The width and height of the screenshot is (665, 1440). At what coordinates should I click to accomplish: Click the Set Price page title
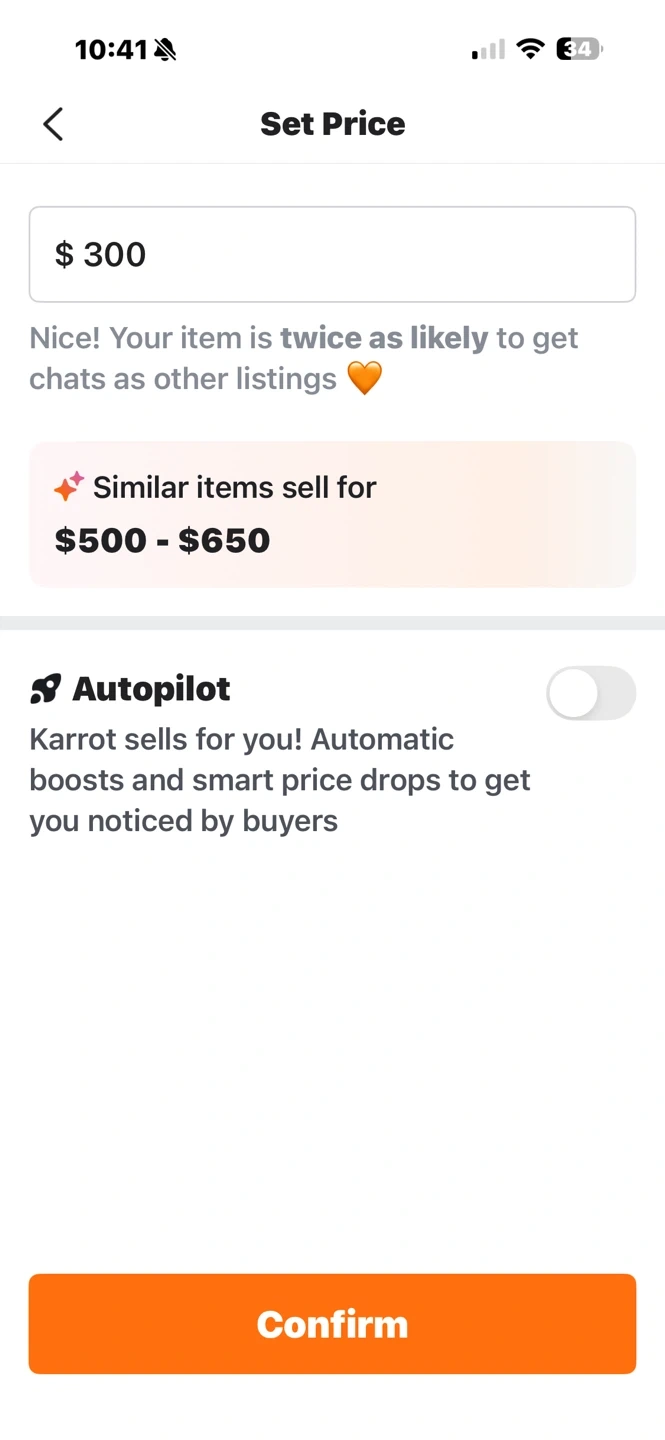[x=332, y=124]
